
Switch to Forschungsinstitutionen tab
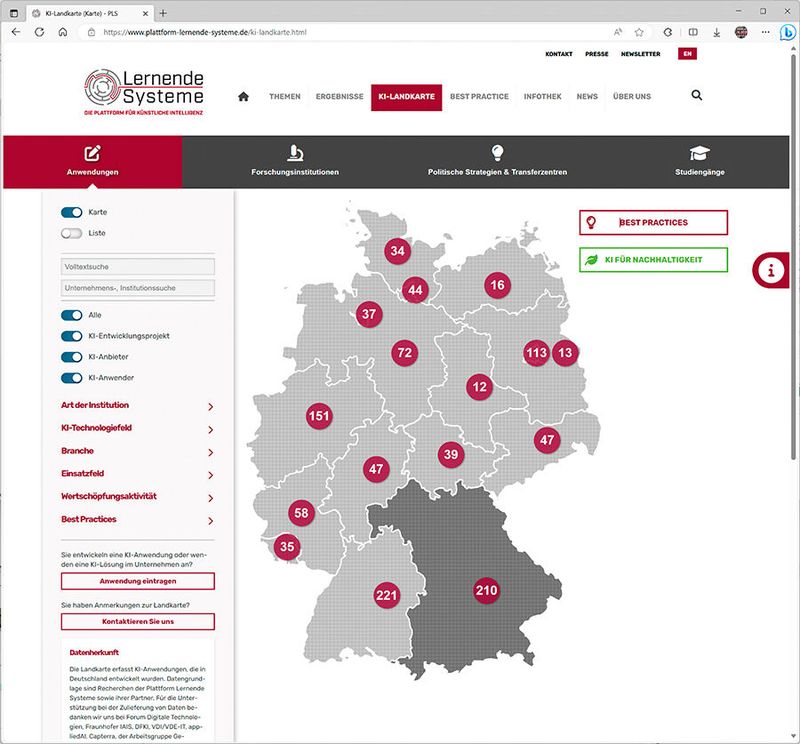(295, 162)
